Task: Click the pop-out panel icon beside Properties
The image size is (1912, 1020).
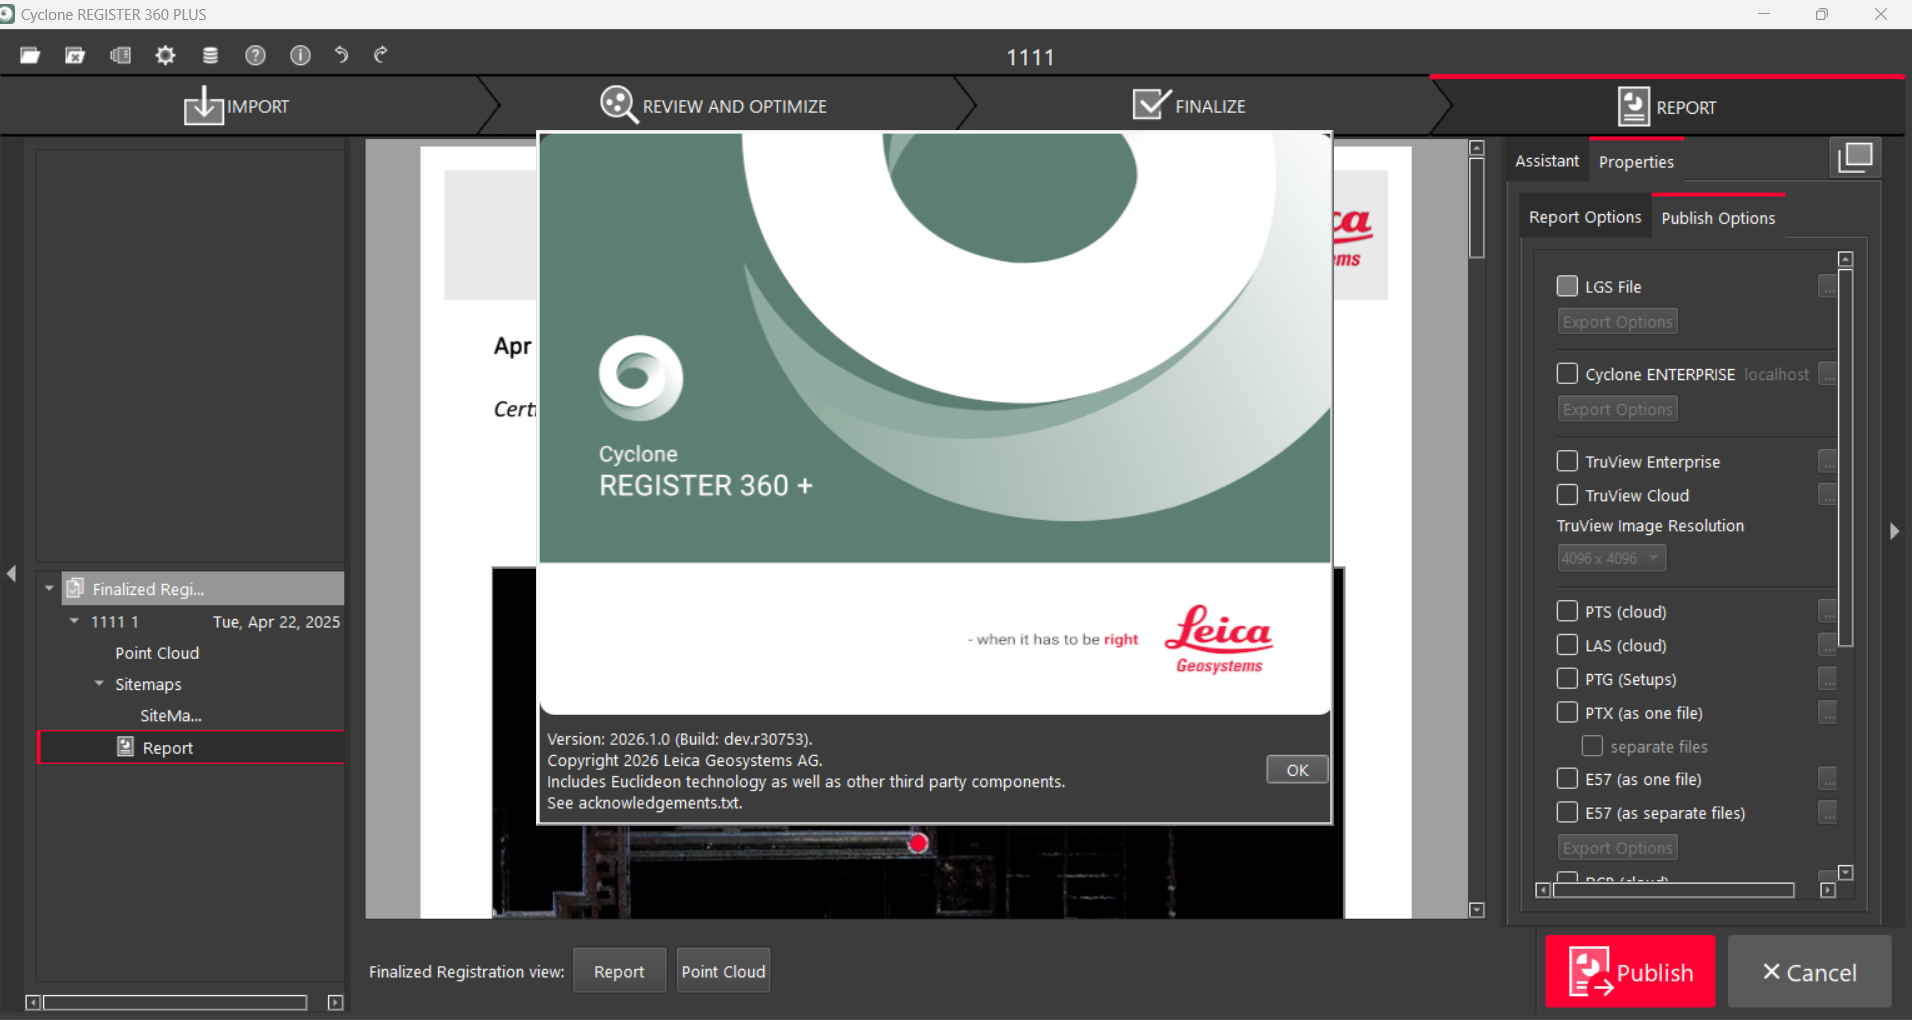Action: click(x=1855, y=157)
